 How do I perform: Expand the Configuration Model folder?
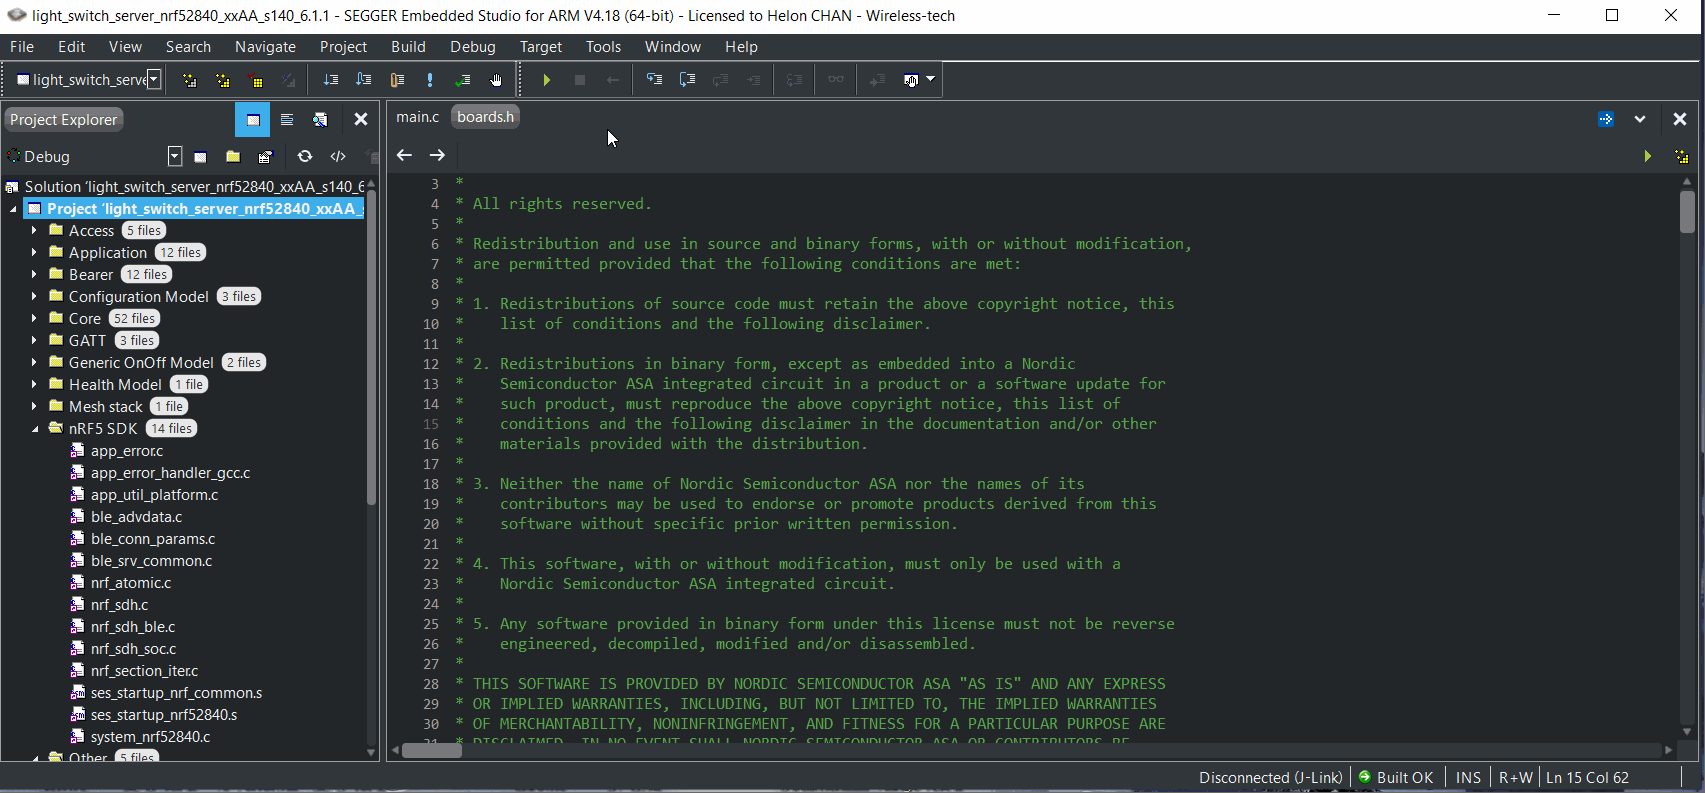point(34,297)
